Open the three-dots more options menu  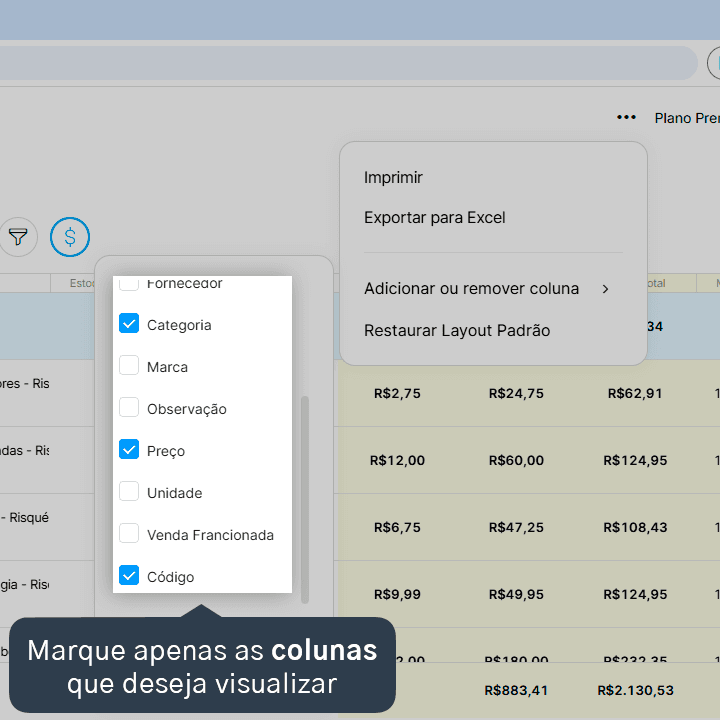[x=626, y=118]
